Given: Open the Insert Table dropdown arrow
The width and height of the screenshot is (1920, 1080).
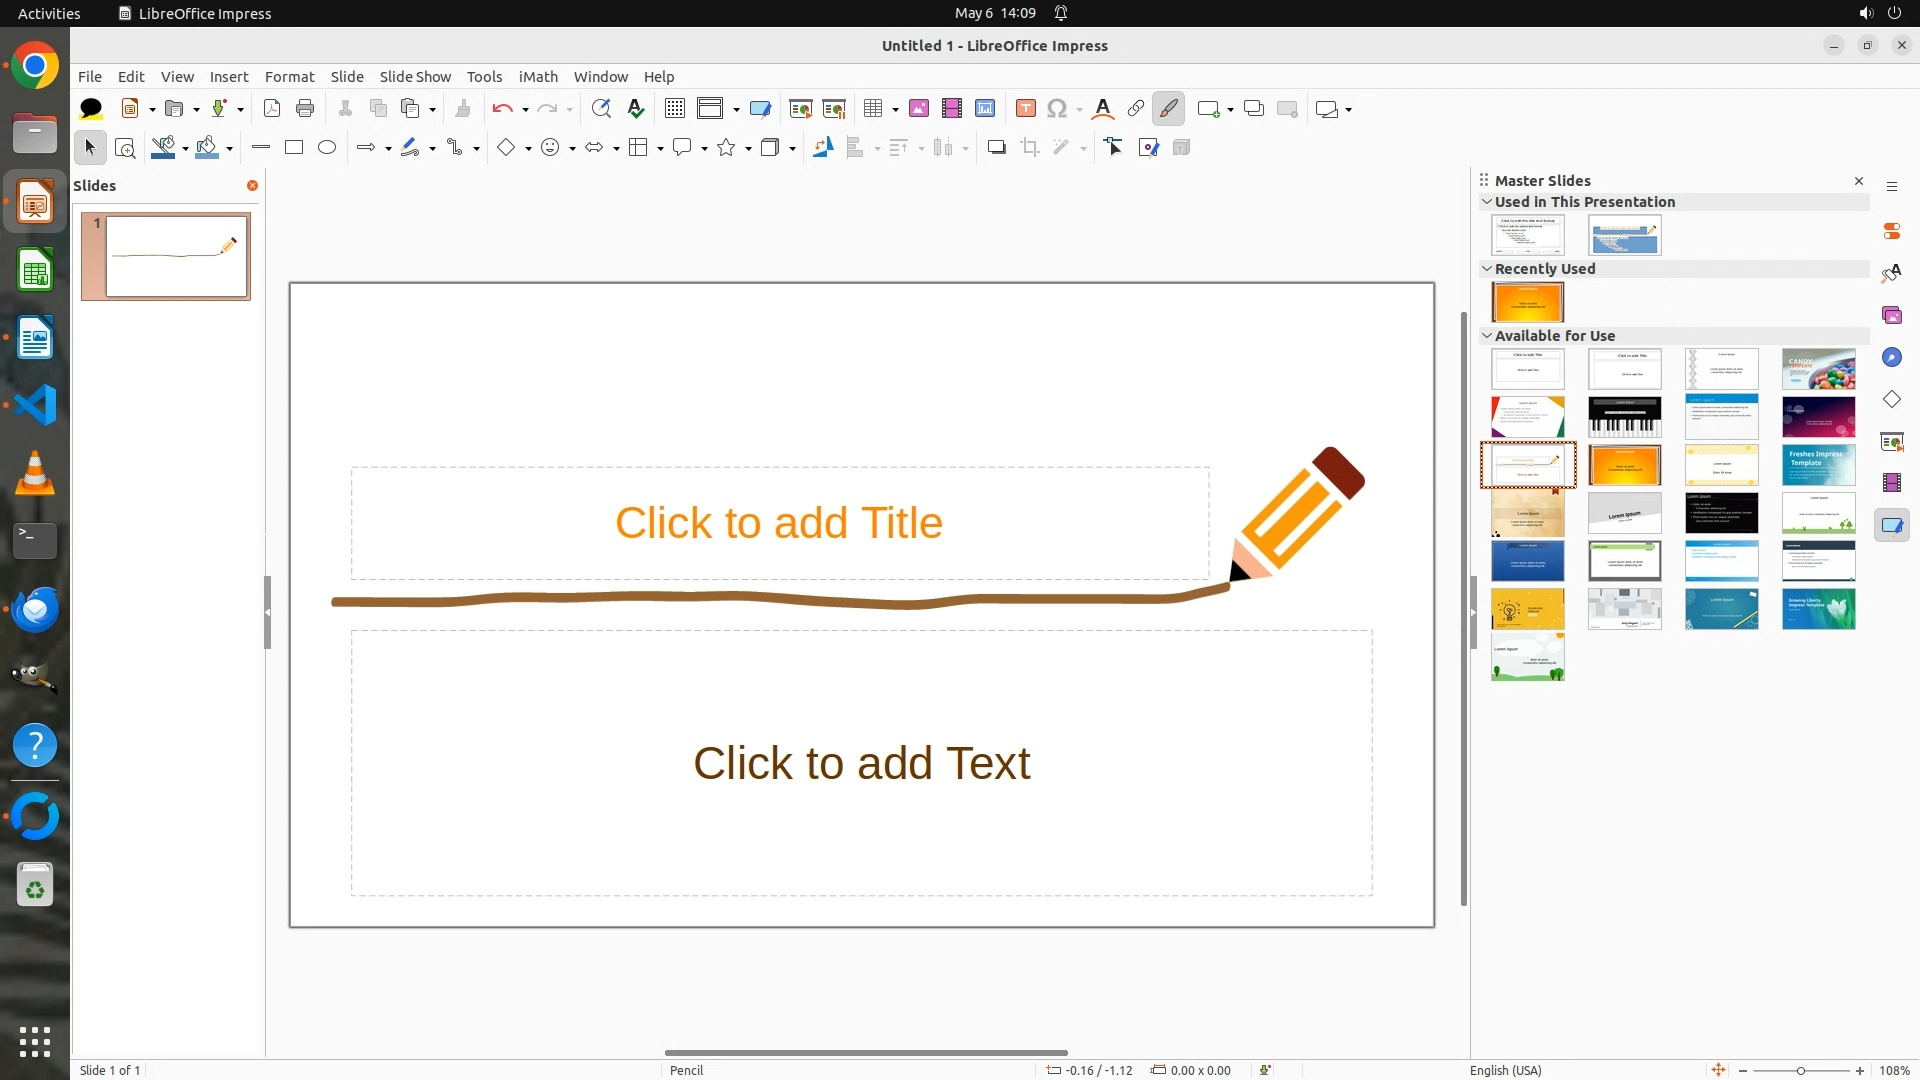Looking at the screenshot, I should (x=895, y=110).
